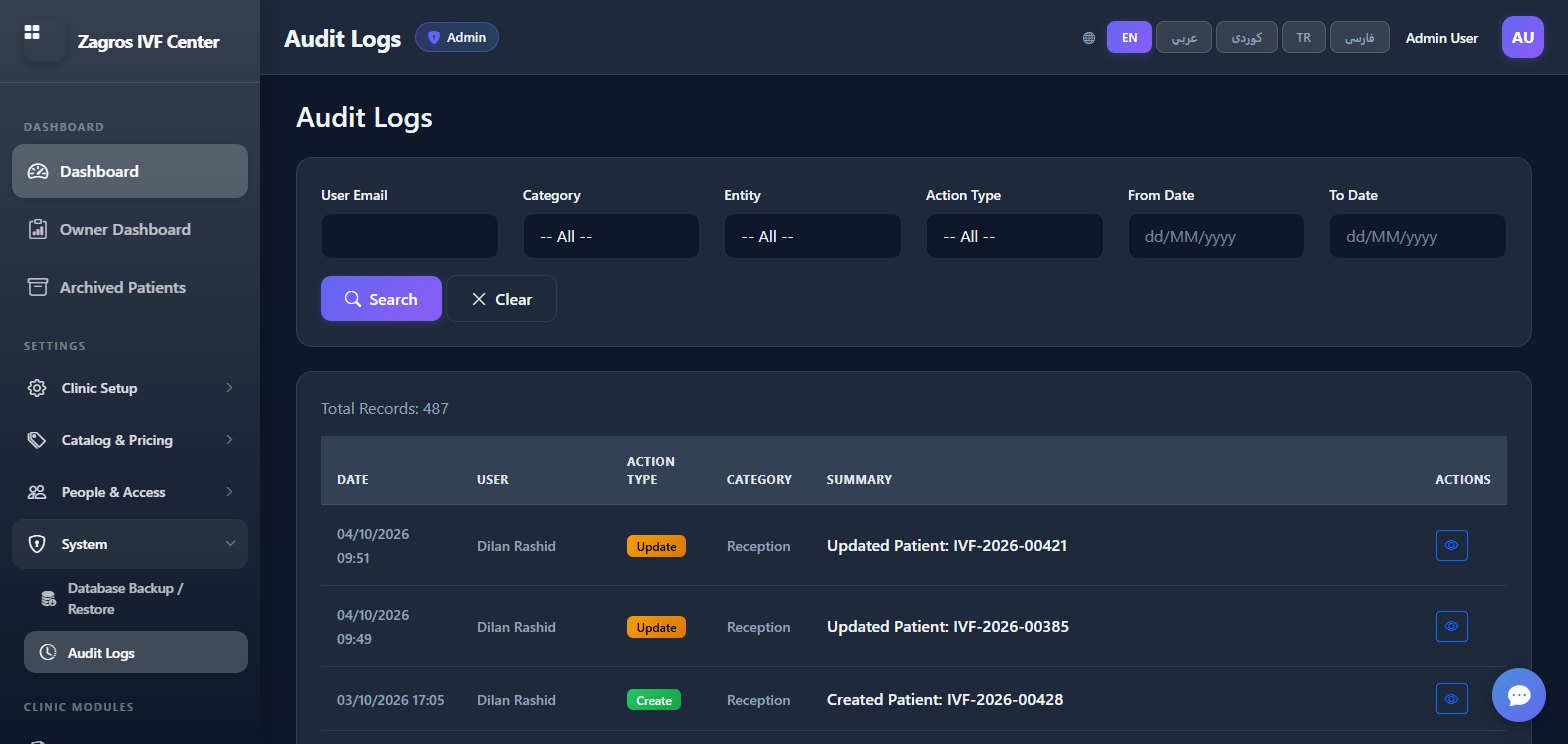Click the Database Backup stack icon
Viewport: 1568px width, 744px height.
[x=47, y=599]
